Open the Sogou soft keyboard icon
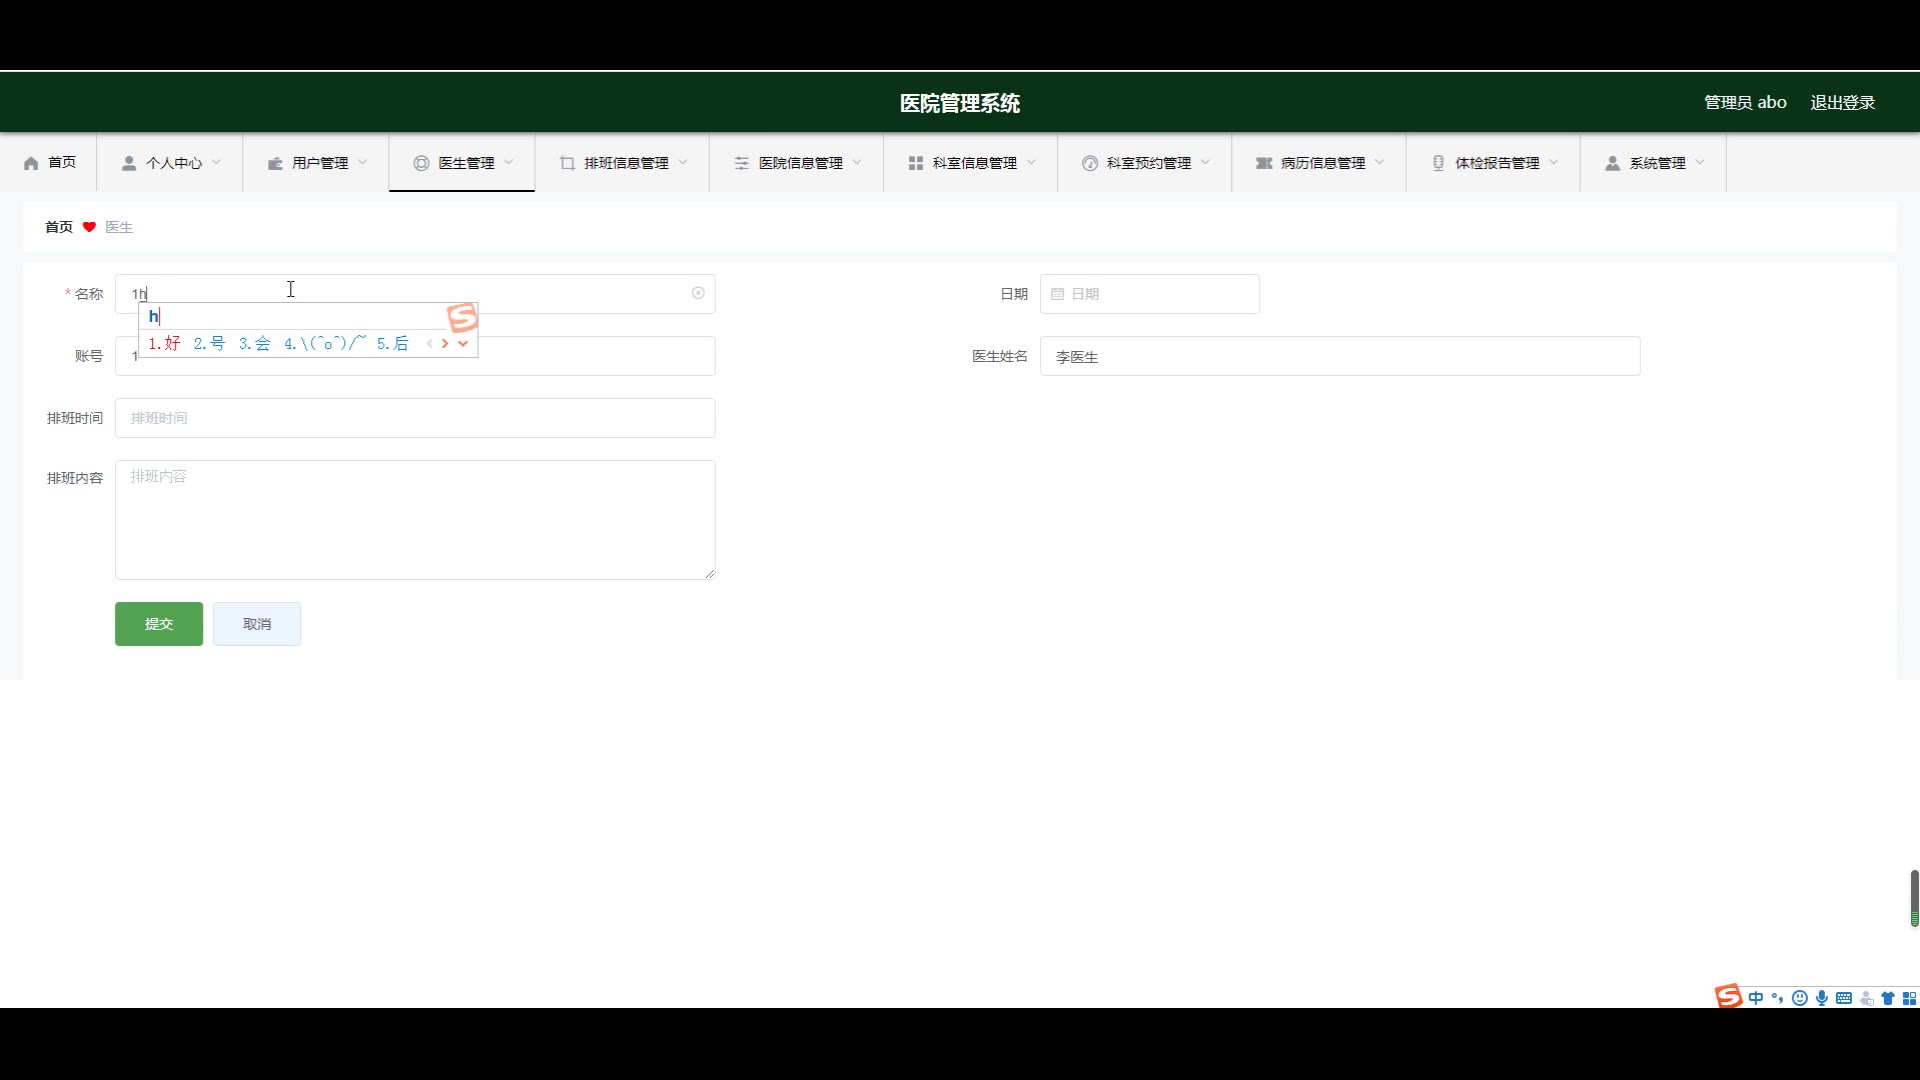This screenshot has height=1080, width=1920. 1844,998
